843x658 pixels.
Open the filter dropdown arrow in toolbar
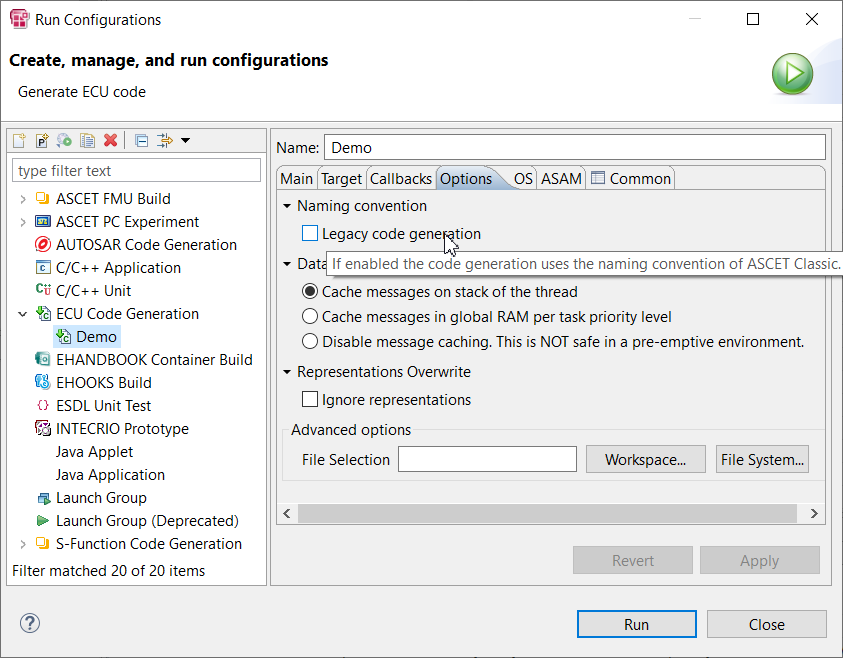click(185, 141)
